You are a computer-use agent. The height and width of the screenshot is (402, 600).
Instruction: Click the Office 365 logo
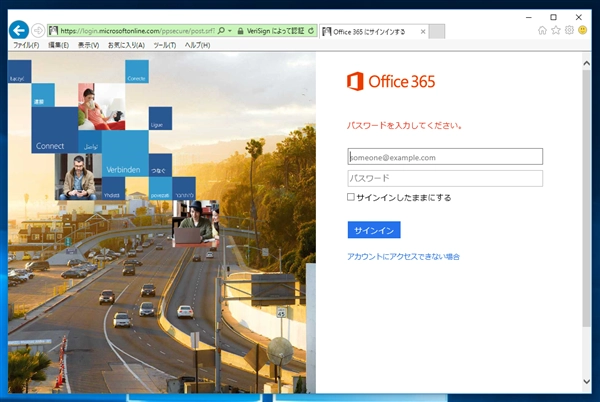point(391,81)
